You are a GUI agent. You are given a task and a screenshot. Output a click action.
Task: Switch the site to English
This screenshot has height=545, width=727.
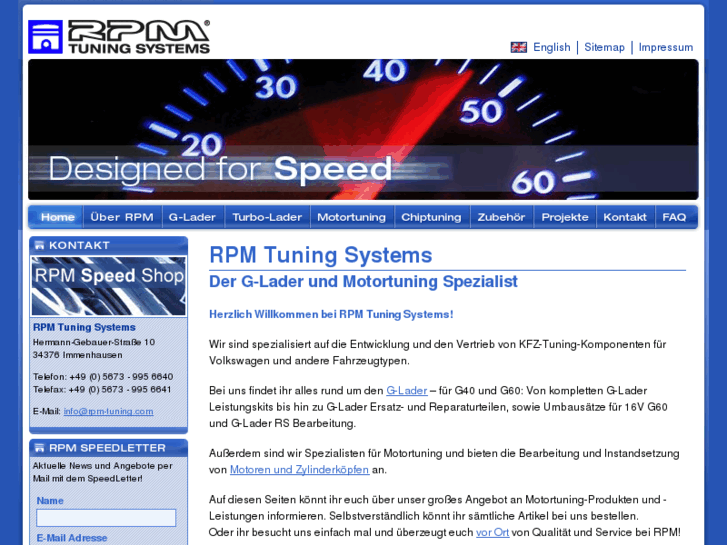click(551, 47)
